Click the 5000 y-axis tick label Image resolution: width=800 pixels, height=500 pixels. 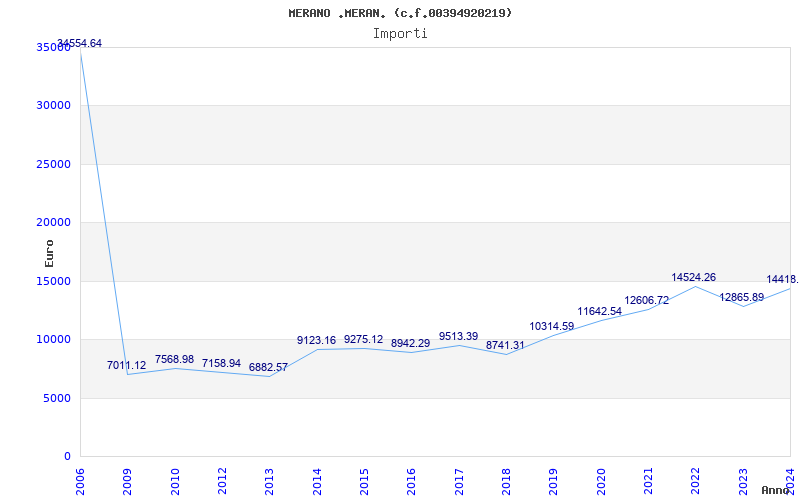[57, 398]
